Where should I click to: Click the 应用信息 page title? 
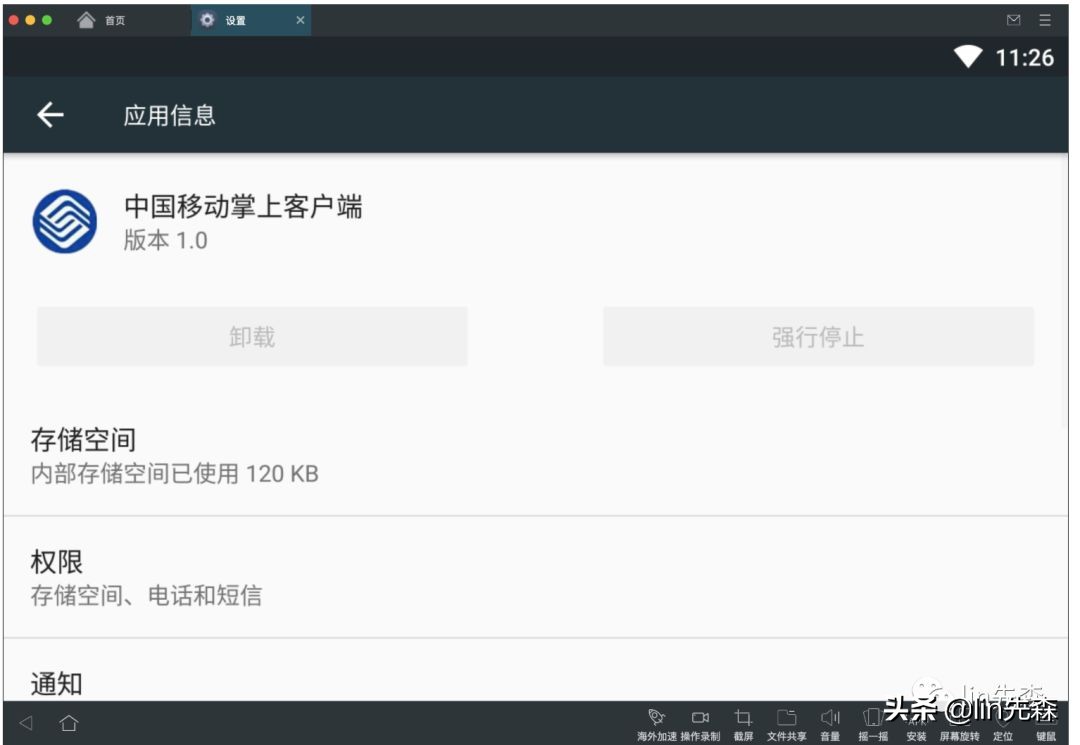click(169, 115)
